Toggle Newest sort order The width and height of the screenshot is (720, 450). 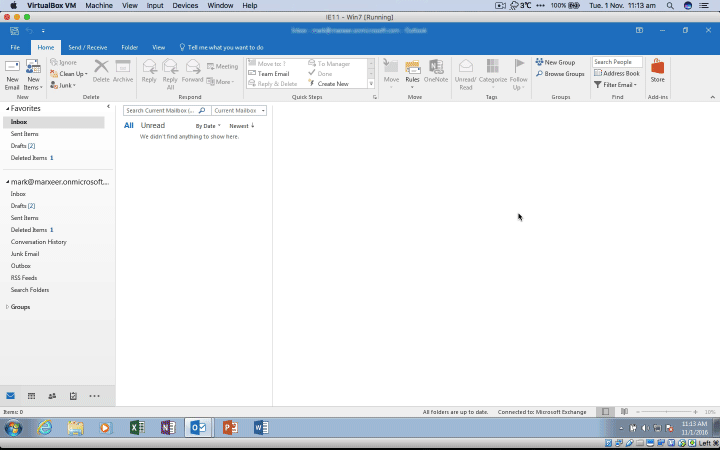pyautogui.click(x=242, y=126)
